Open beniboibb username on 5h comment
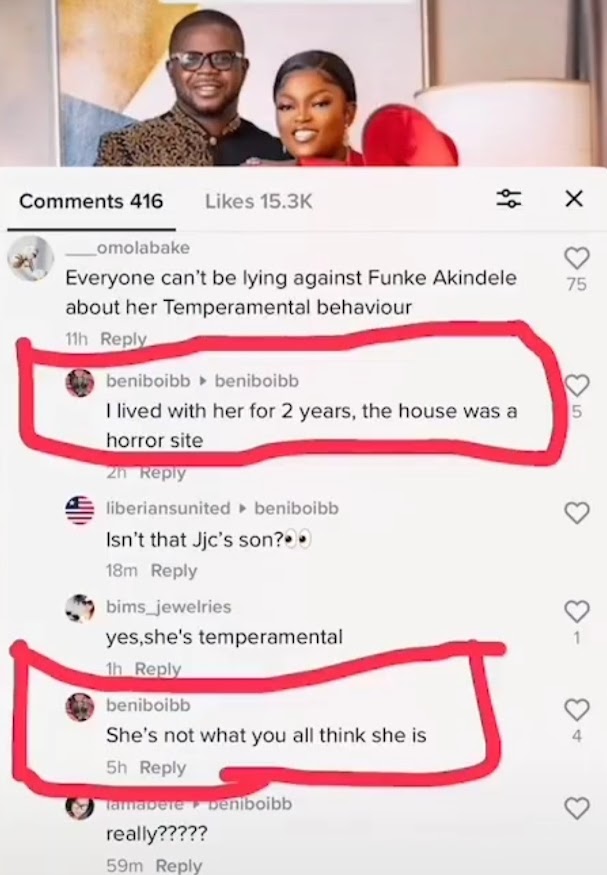 pos(148,705)
